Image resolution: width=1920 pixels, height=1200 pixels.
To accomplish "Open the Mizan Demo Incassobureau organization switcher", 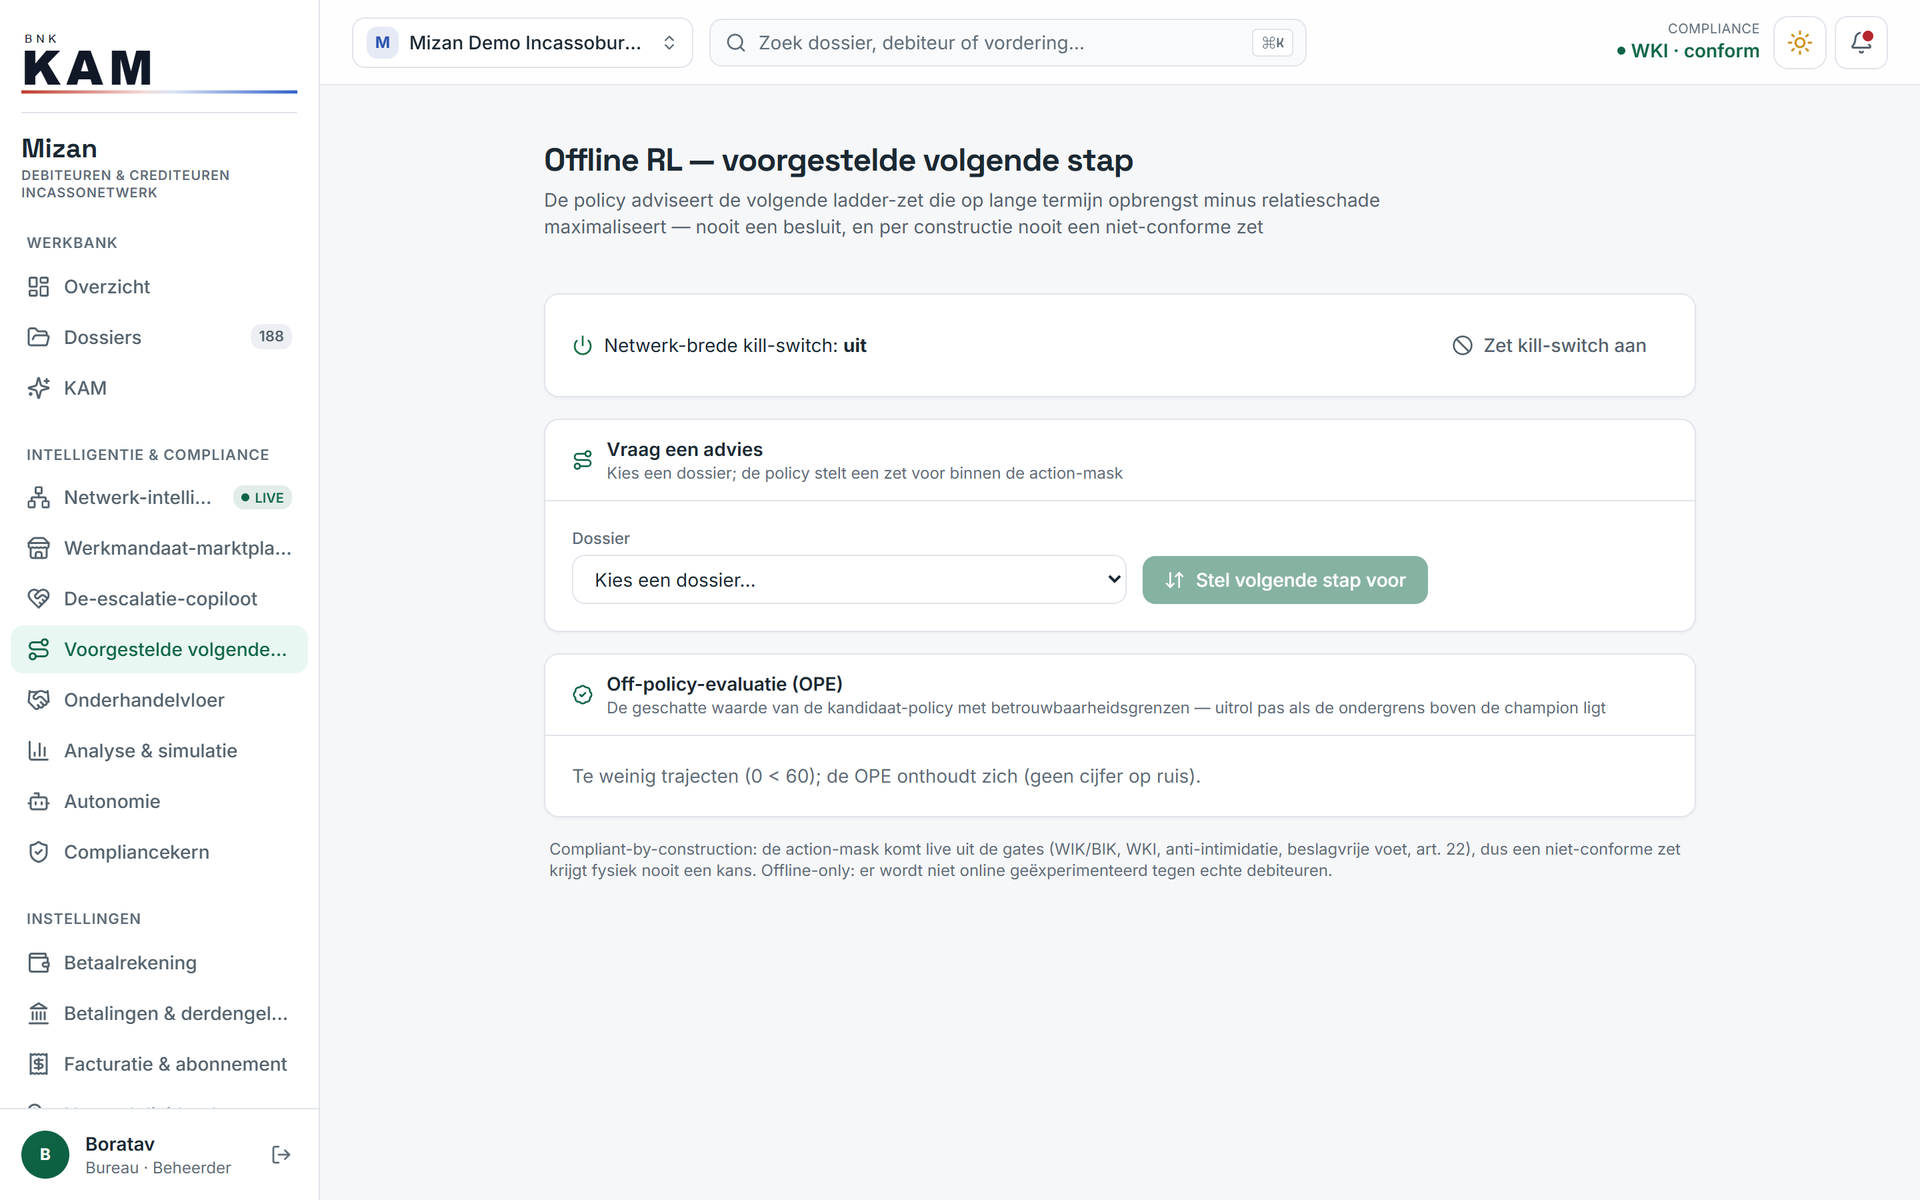I will 522,43.
